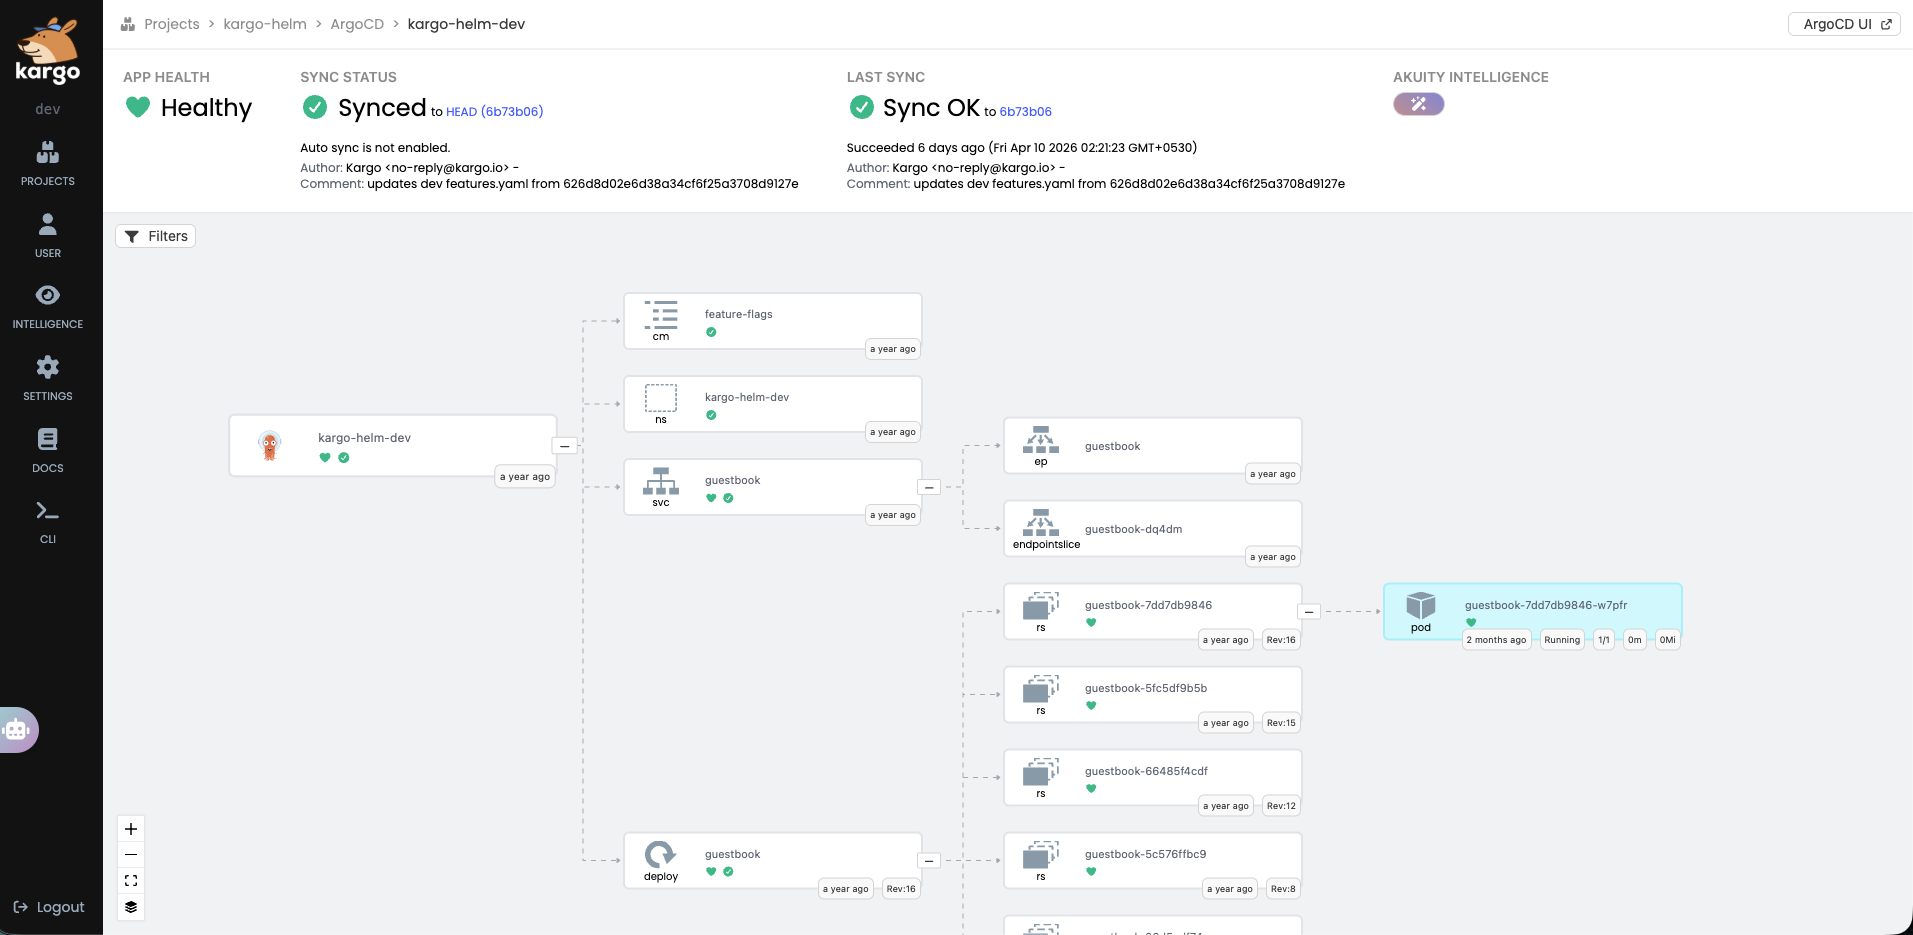Click the Logout button
This screenshot has height=935, width=1913.
tap(49, 907)
